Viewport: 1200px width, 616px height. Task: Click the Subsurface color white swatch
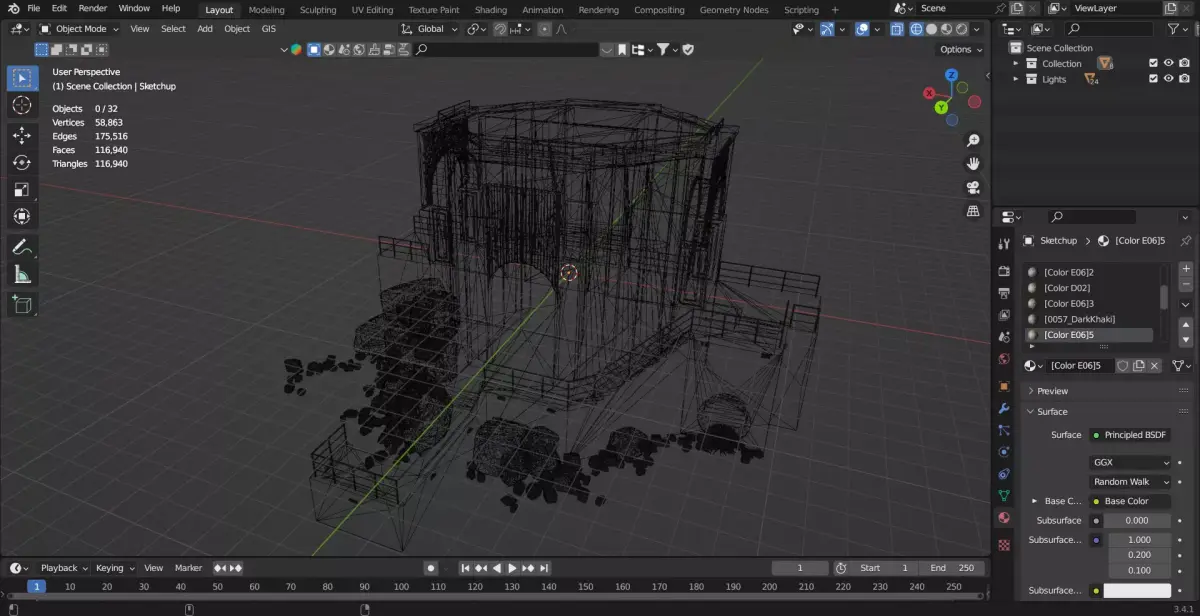click(1137, 591)
